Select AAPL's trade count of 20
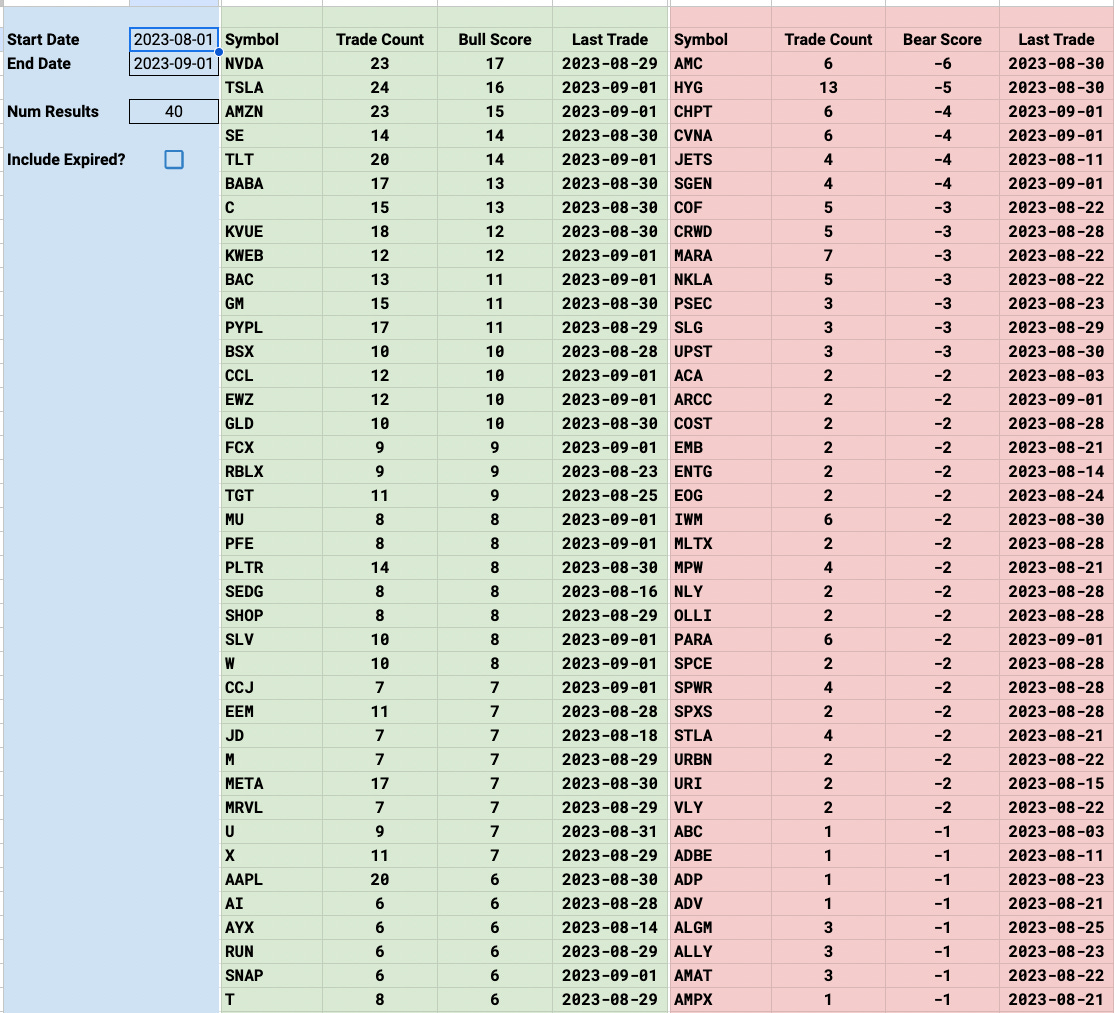The height and width of the screenshot is (1013, 1114). (x=380, y=879)
